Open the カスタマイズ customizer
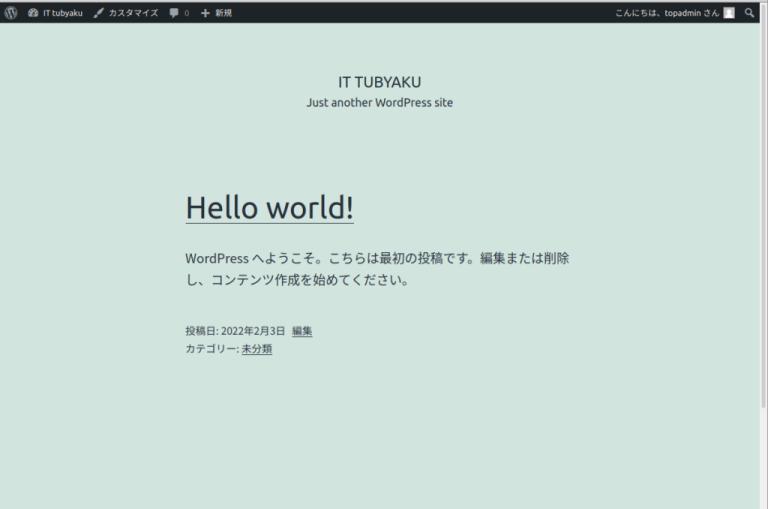 (126, 13)
